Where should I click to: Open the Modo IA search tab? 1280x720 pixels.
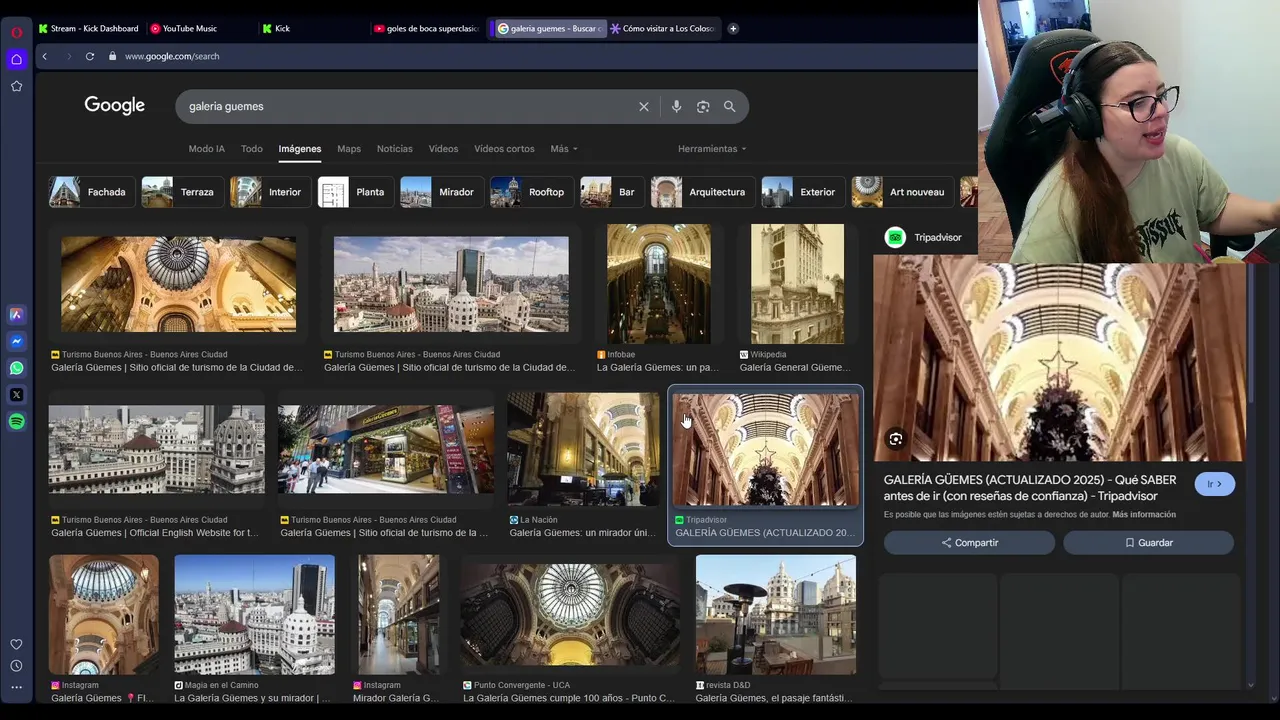pyautogui.click(x=206, y=149)
